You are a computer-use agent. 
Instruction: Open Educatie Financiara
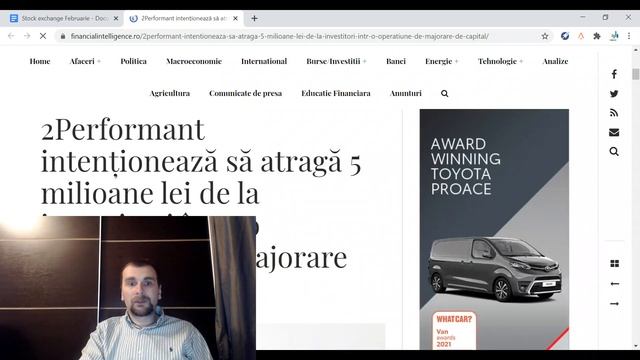tap(336, 93)
